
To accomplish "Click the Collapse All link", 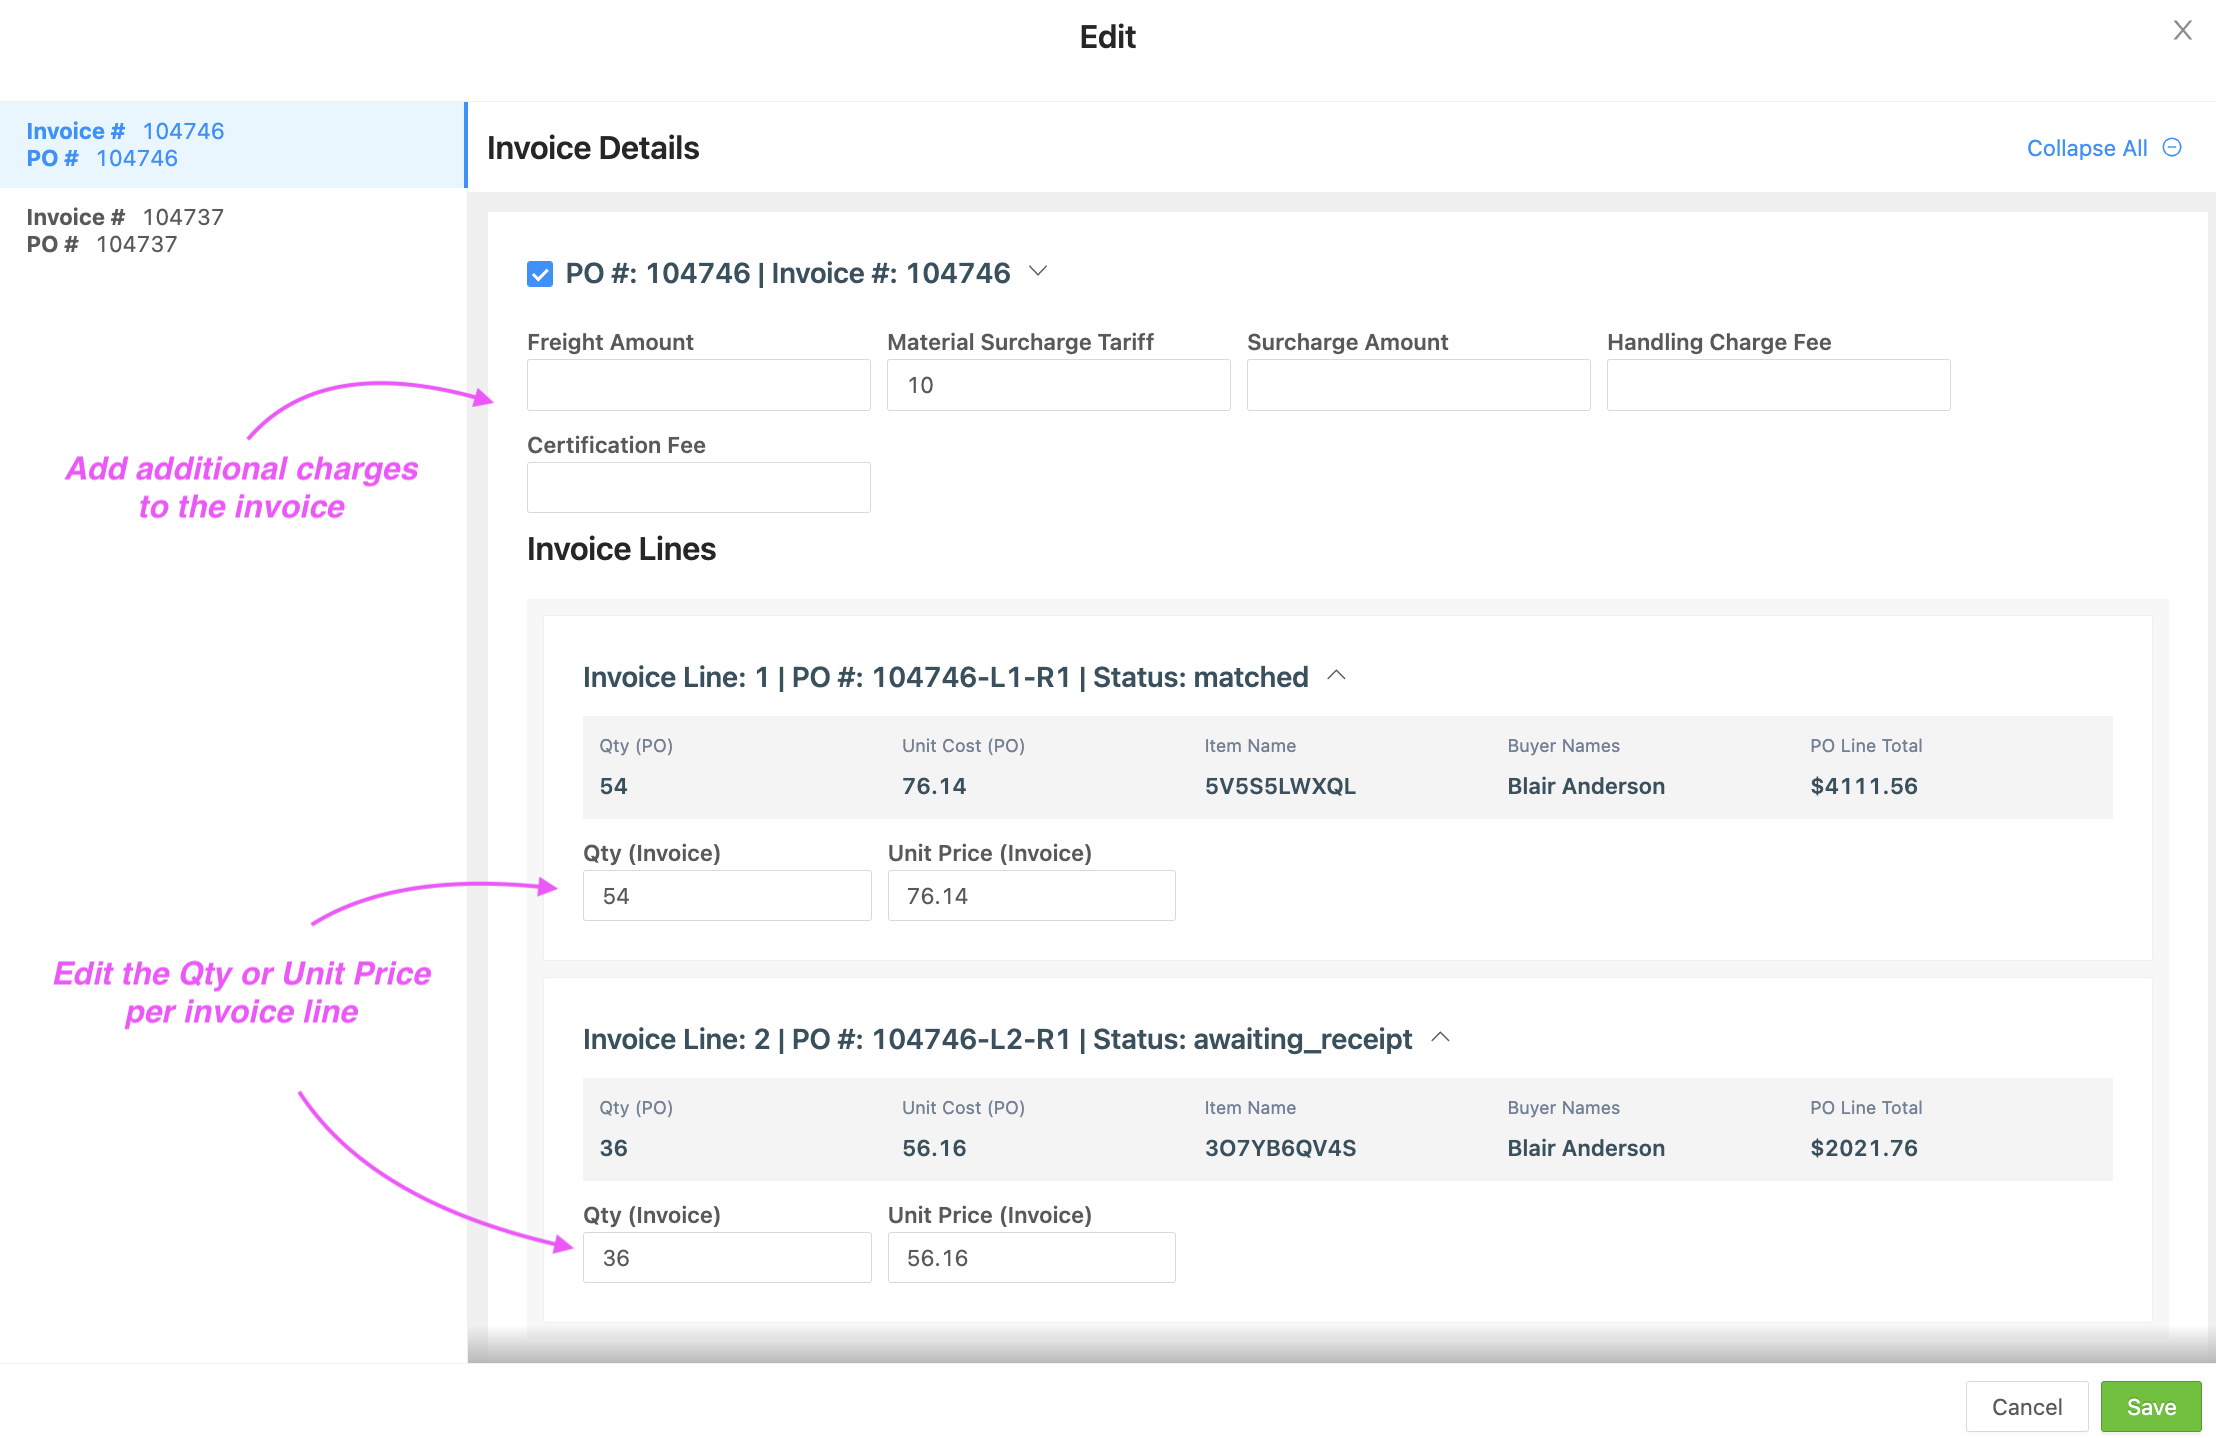I will (2087, 148).
